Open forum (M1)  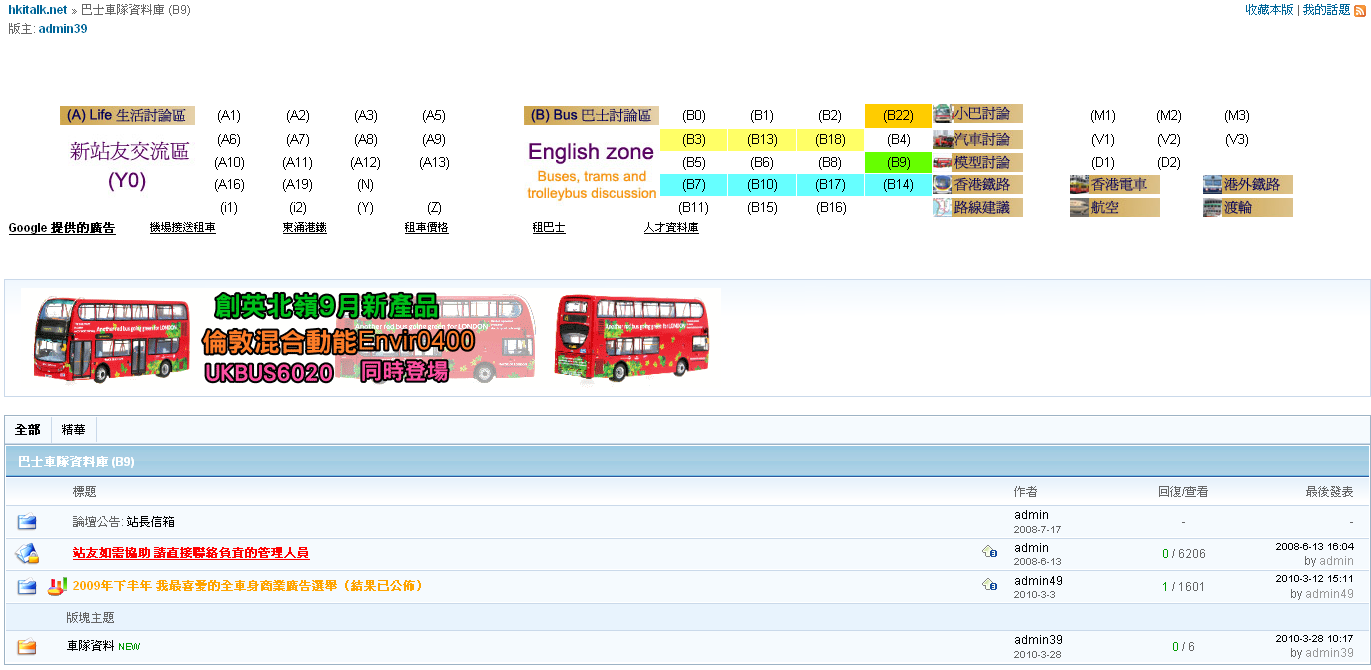coord(1102,116)
